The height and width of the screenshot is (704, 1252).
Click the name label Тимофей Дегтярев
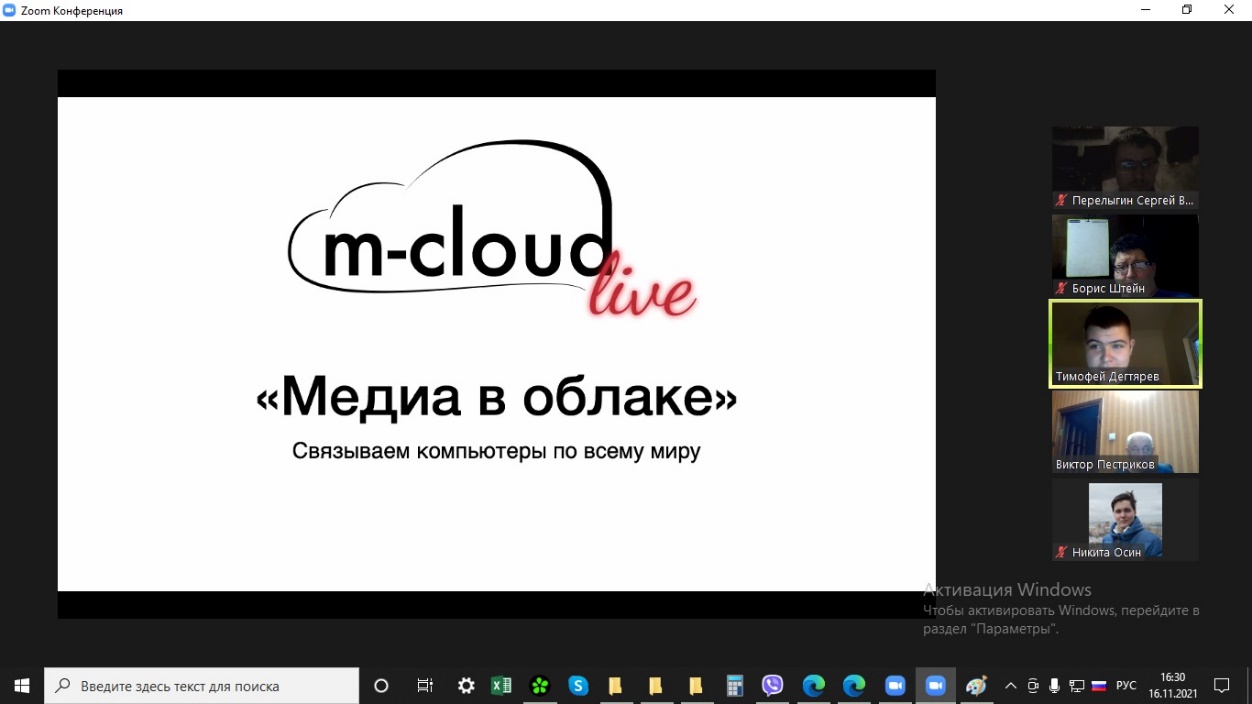1107,377
